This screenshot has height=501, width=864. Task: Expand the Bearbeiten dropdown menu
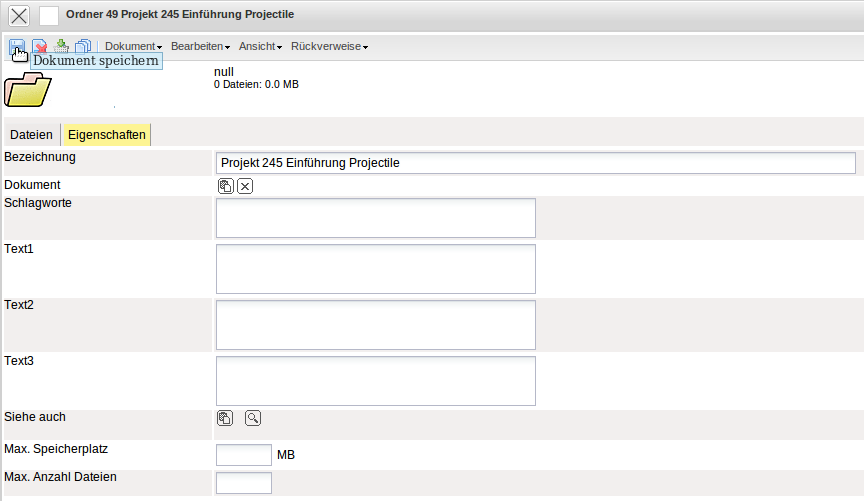[x=200, y=47]
